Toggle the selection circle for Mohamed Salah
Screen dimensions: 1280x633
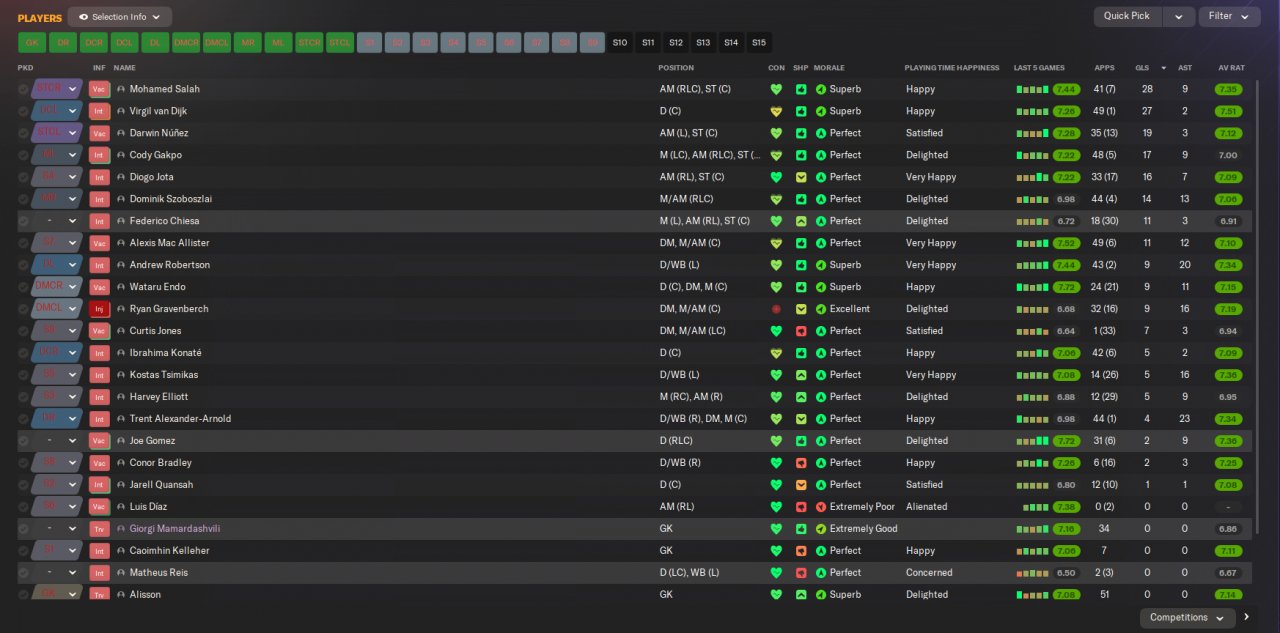pos(23,89)
